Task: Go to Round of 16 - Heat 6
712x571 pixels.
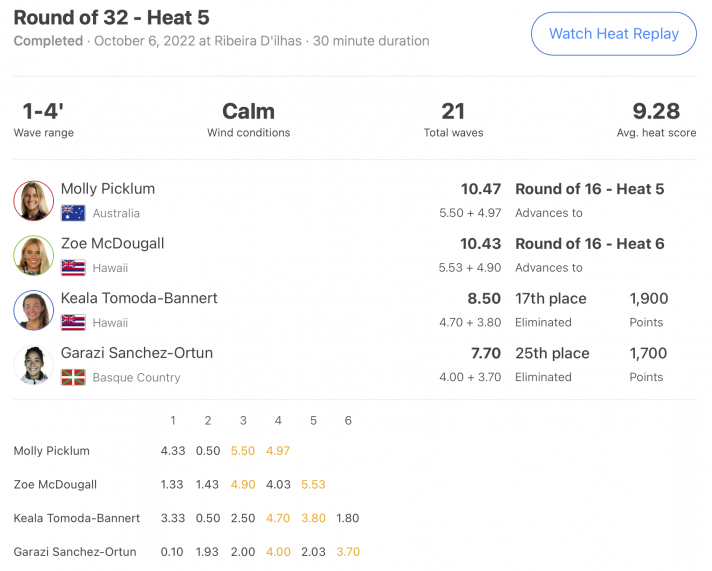Action: (x=589, y=244)
